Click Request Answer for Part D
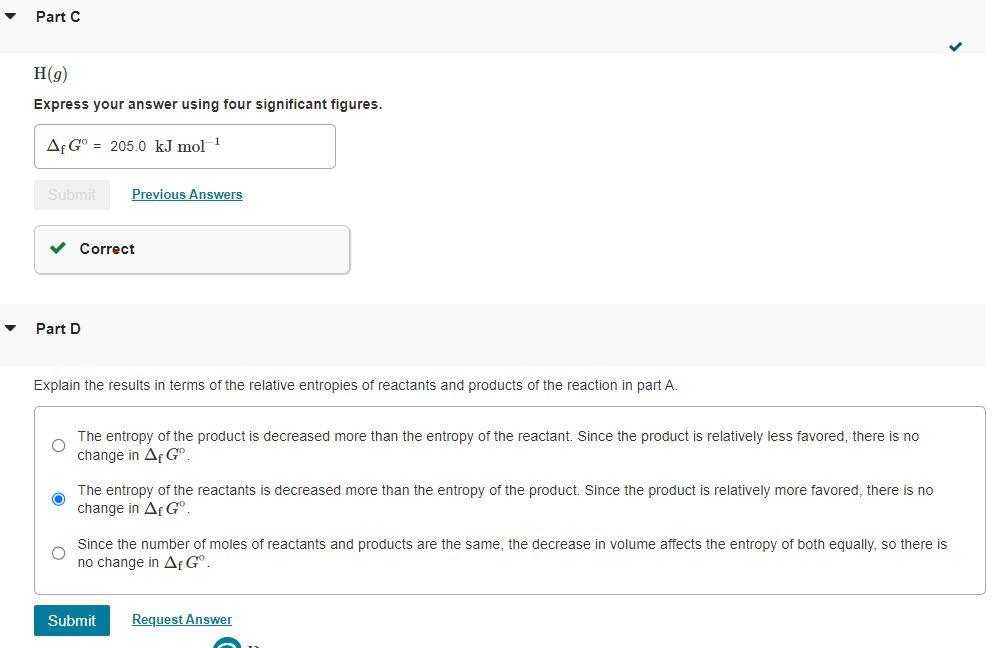998x648 pixels. point(181,619)
